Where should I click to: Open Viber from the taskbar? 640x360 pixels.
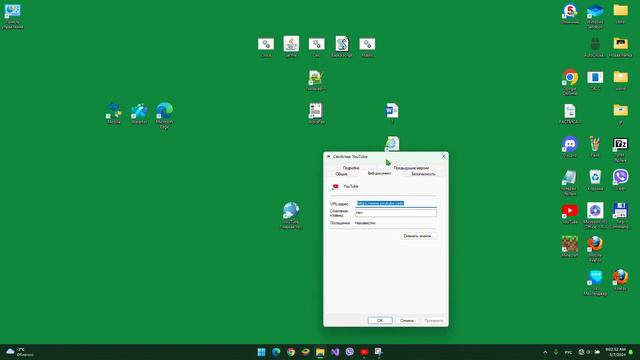click(x=349, y=352)
